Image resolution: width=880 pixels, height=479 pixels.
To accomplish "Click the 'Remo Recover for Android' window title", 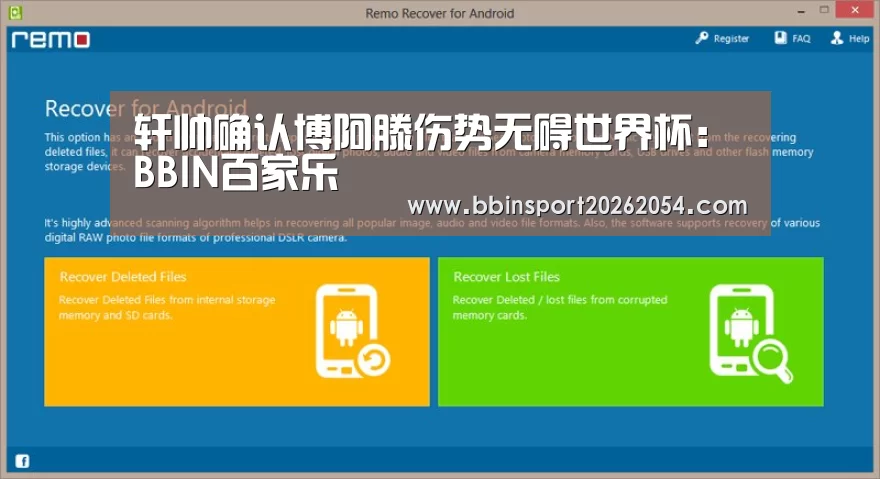I will click(x=439, y=13).
